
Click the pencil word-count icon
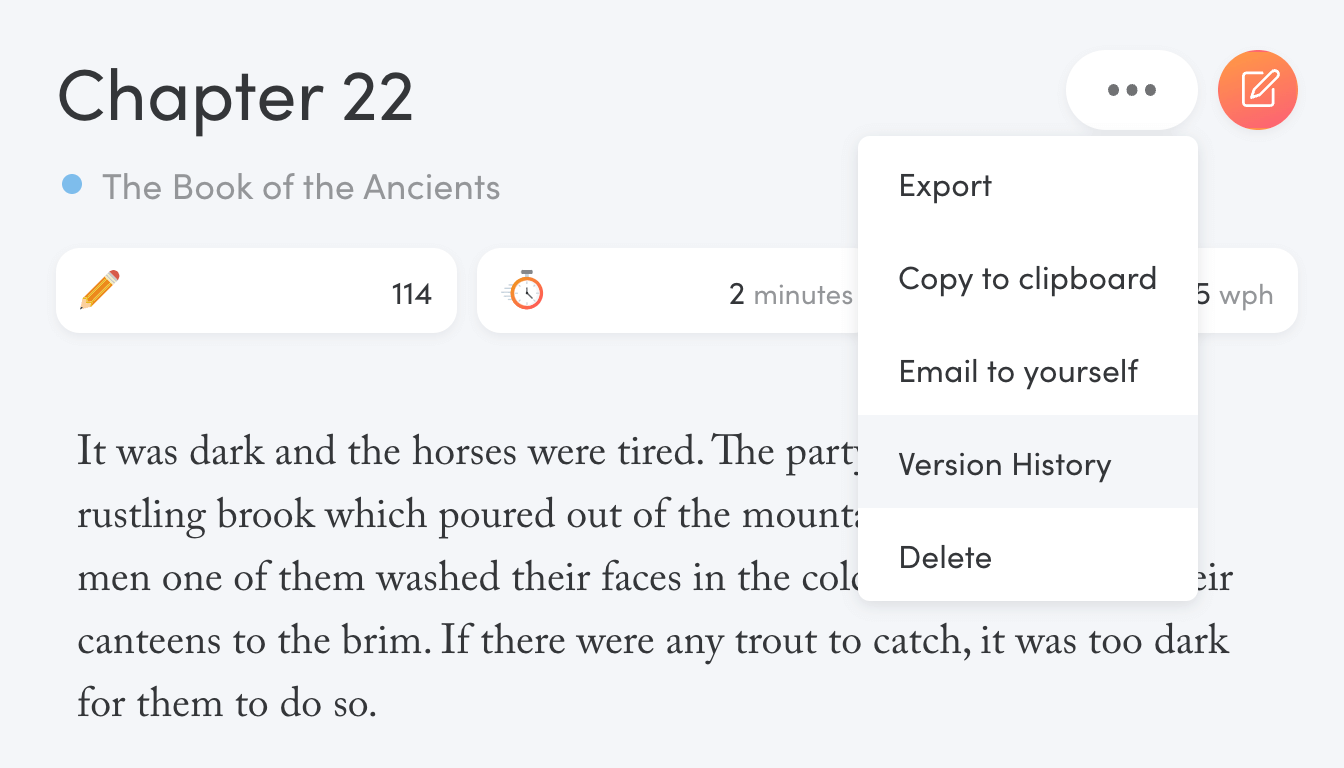coord(100,290)
